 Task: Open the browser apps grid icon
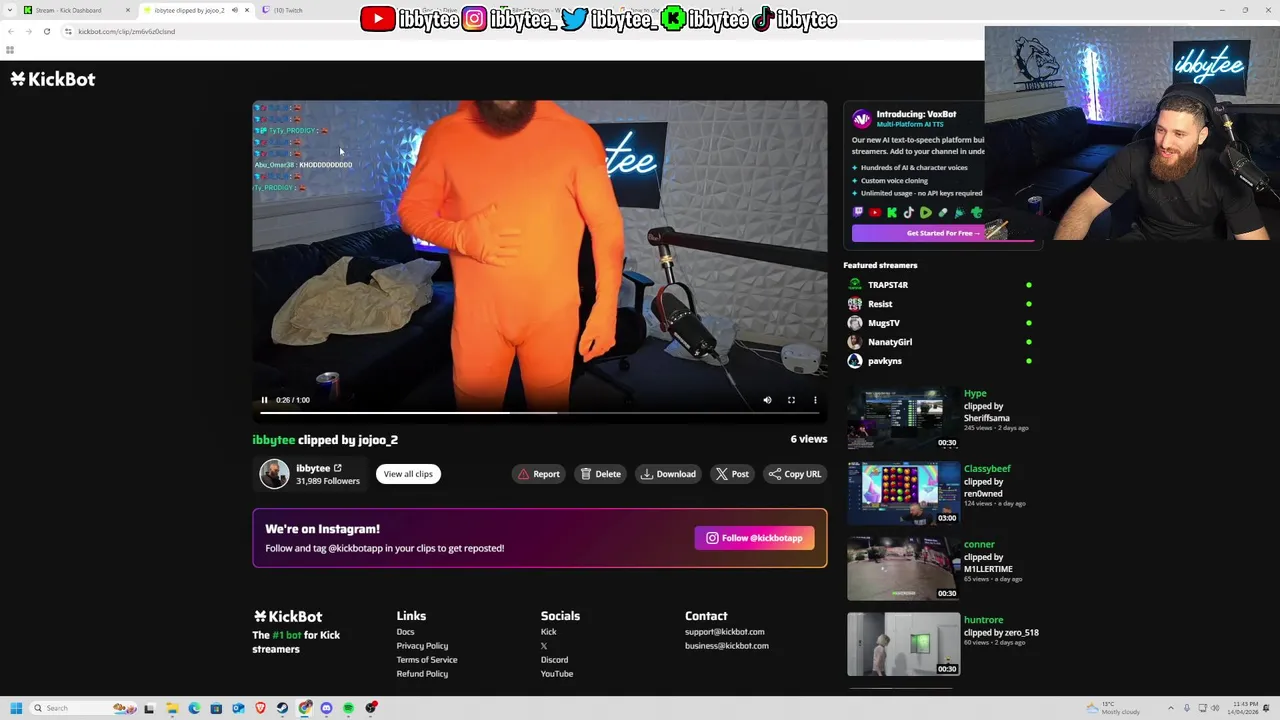(x=10, y=50)
